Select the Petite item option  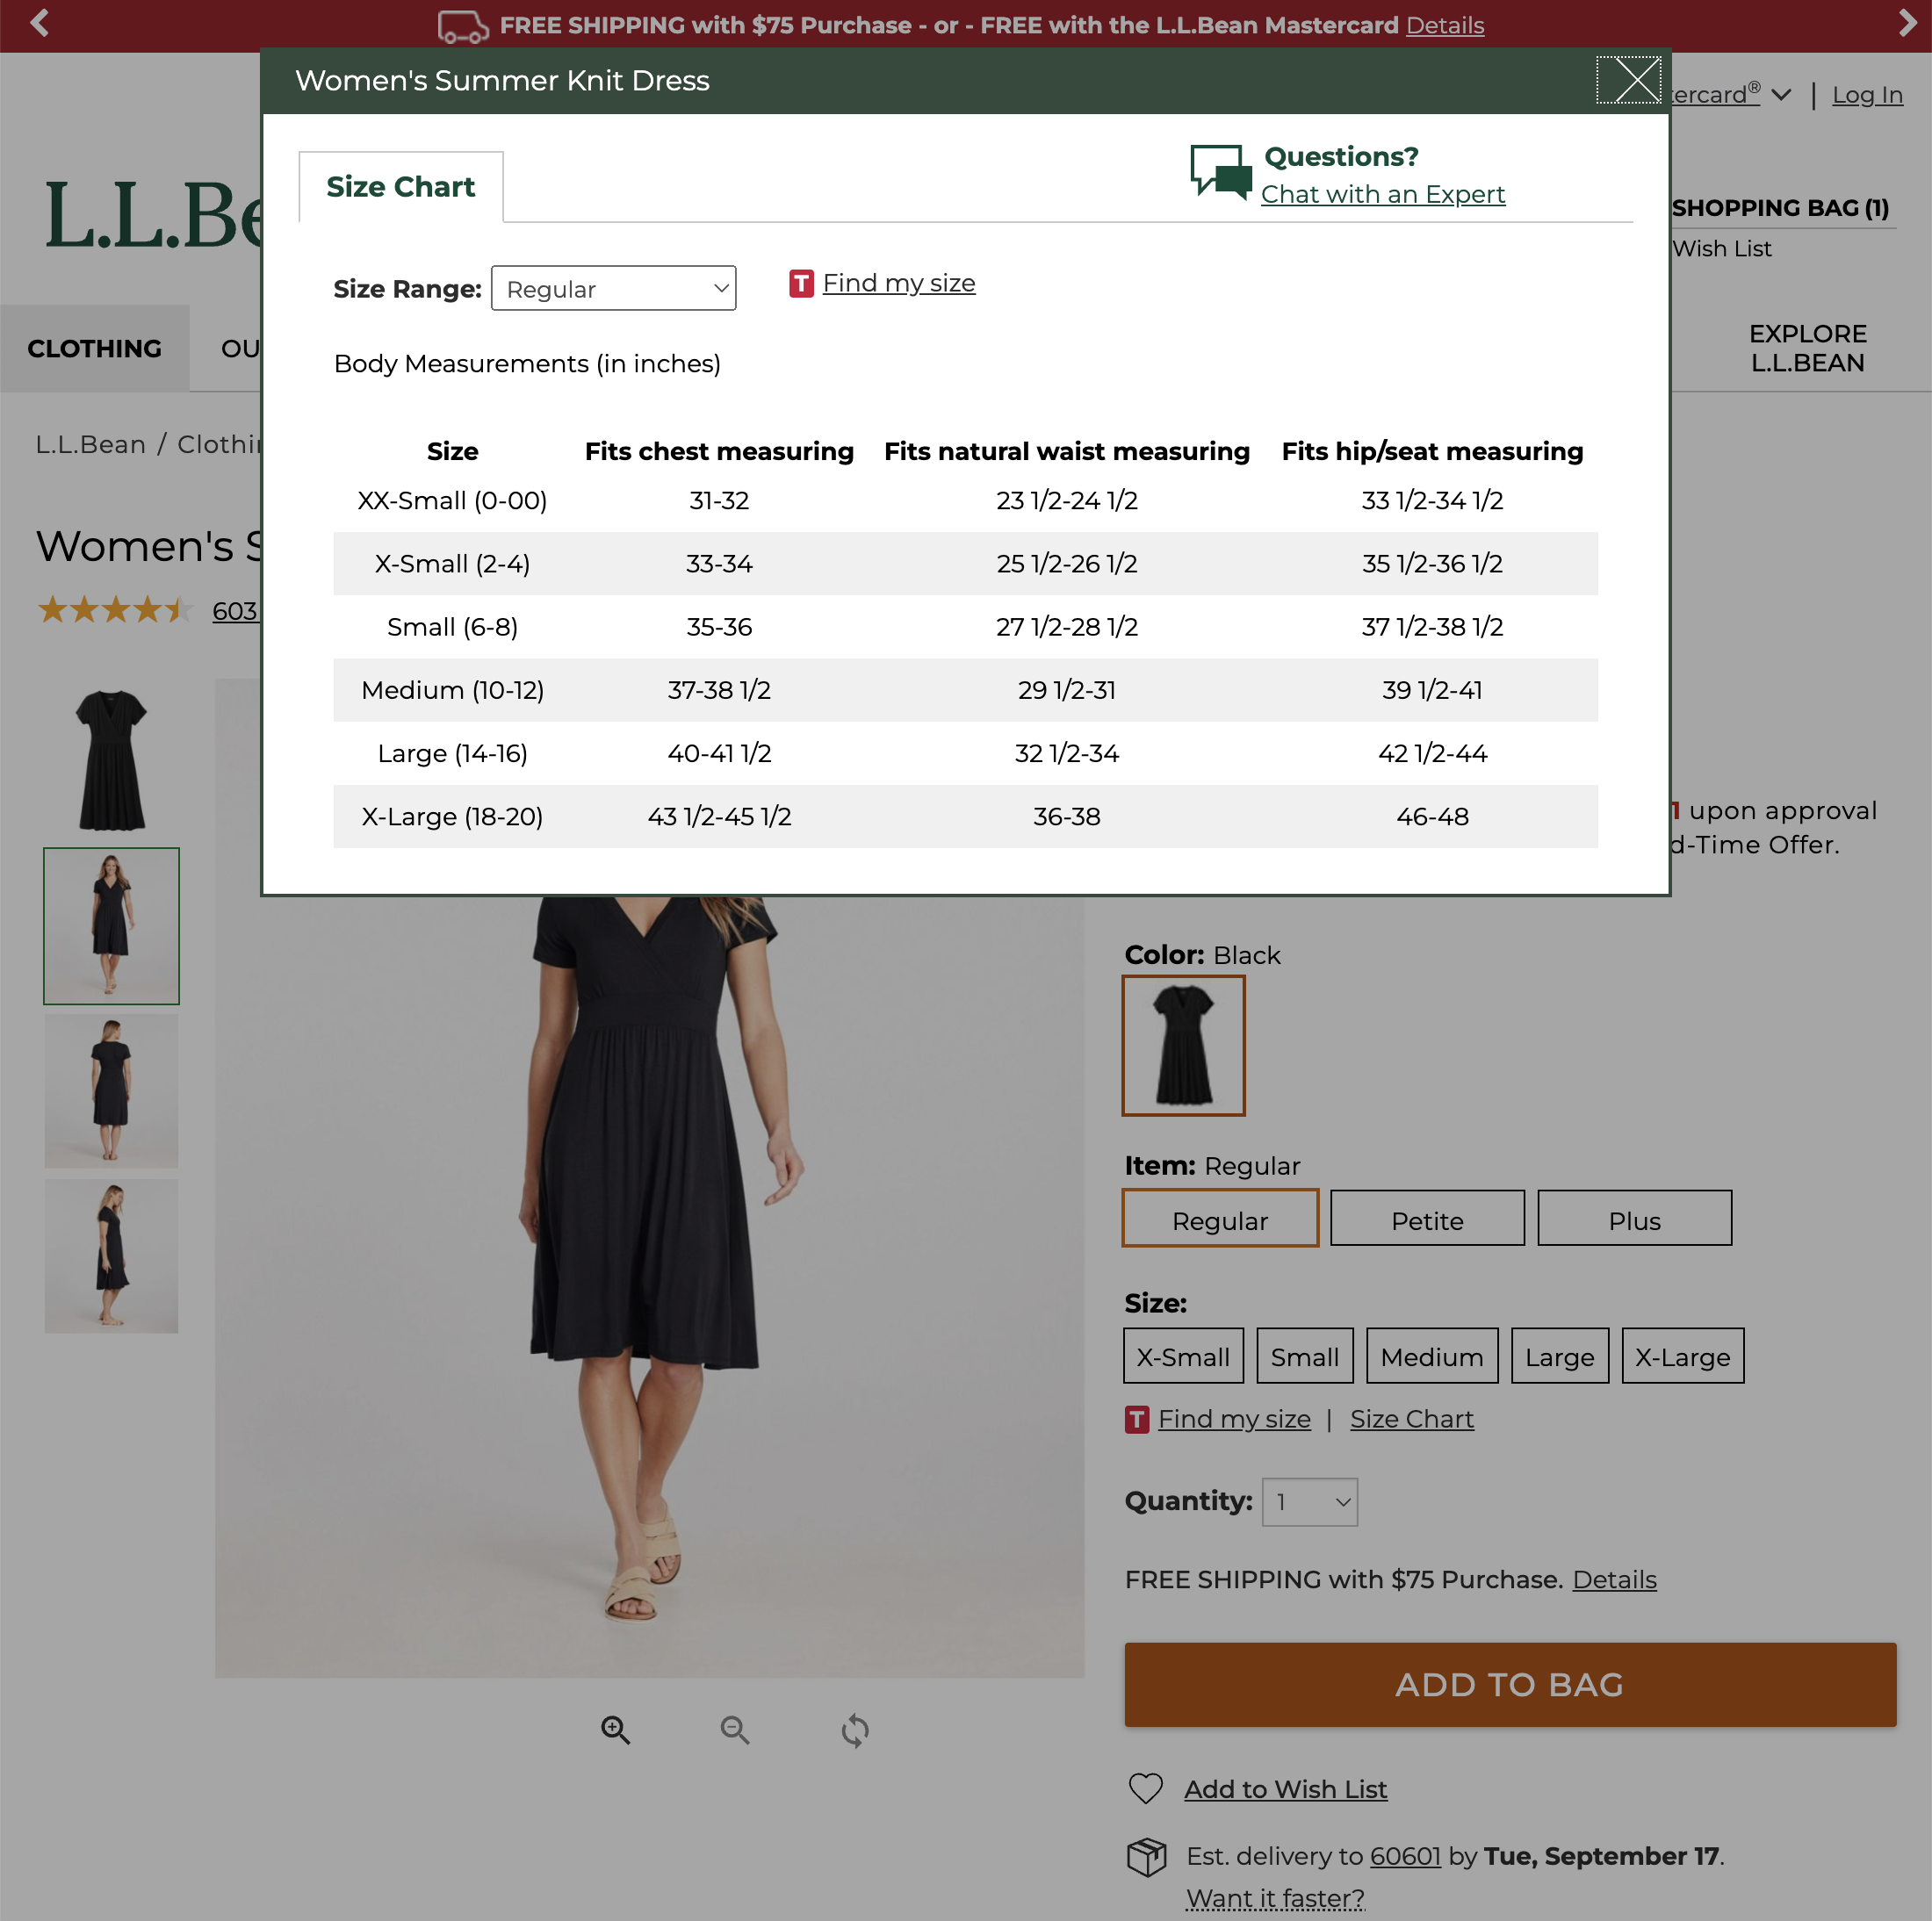[1427, 1219]
